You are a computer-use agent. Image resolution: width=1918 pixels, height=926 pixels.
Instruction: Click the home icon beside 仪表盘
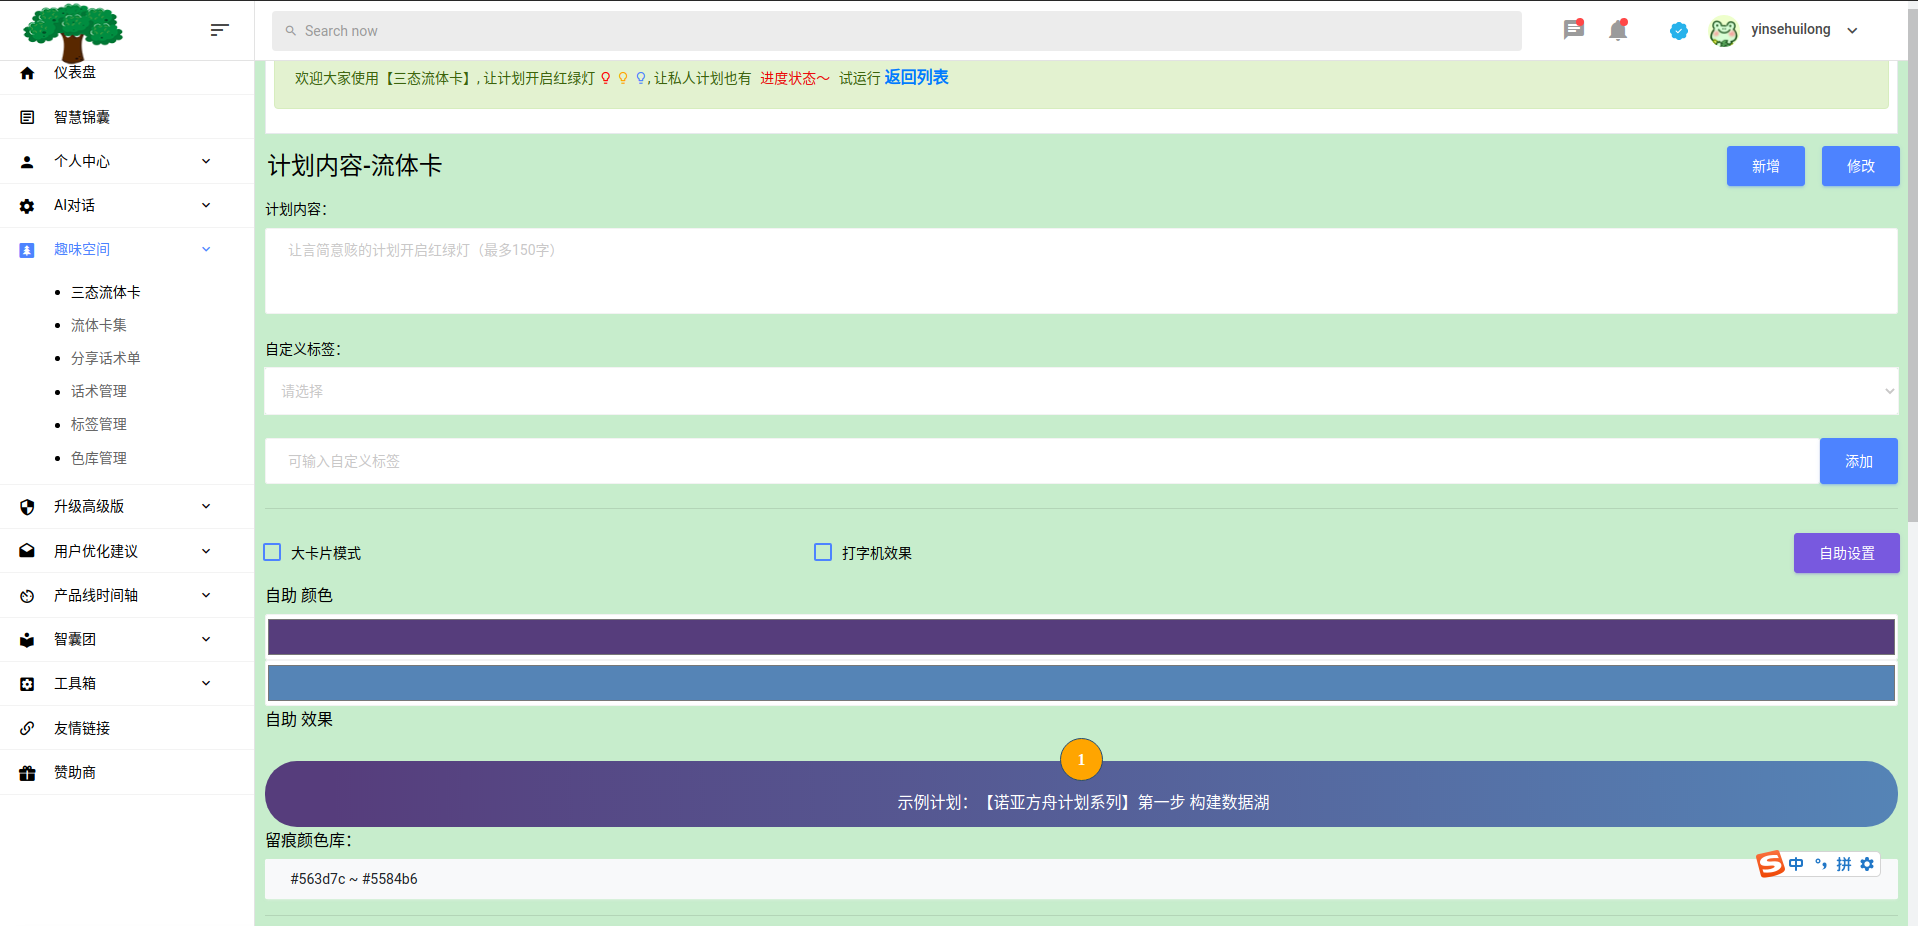(27, 73)
